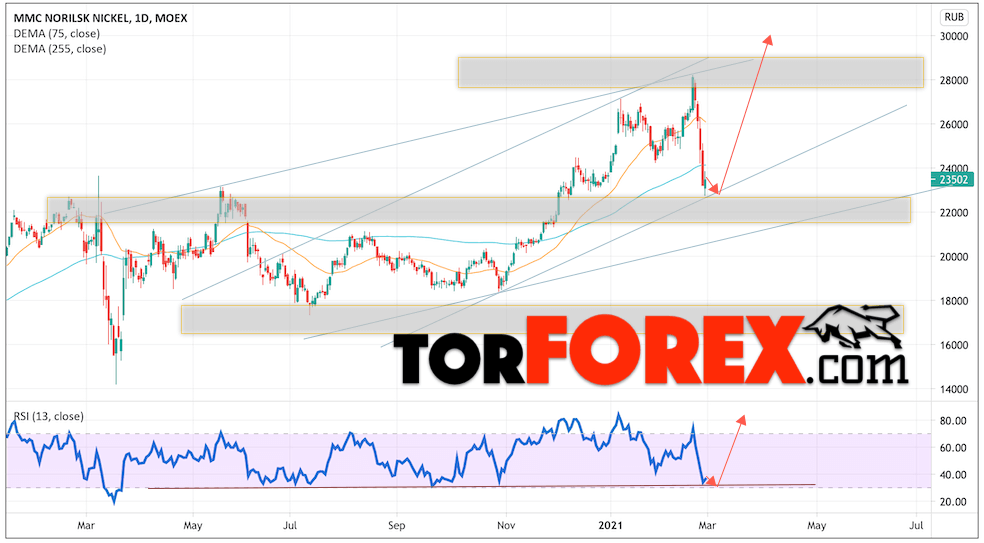The width and height of the screenshot is (984, 543).
Task: Click the Mar 2021 date label
Action: coord(707,525)
